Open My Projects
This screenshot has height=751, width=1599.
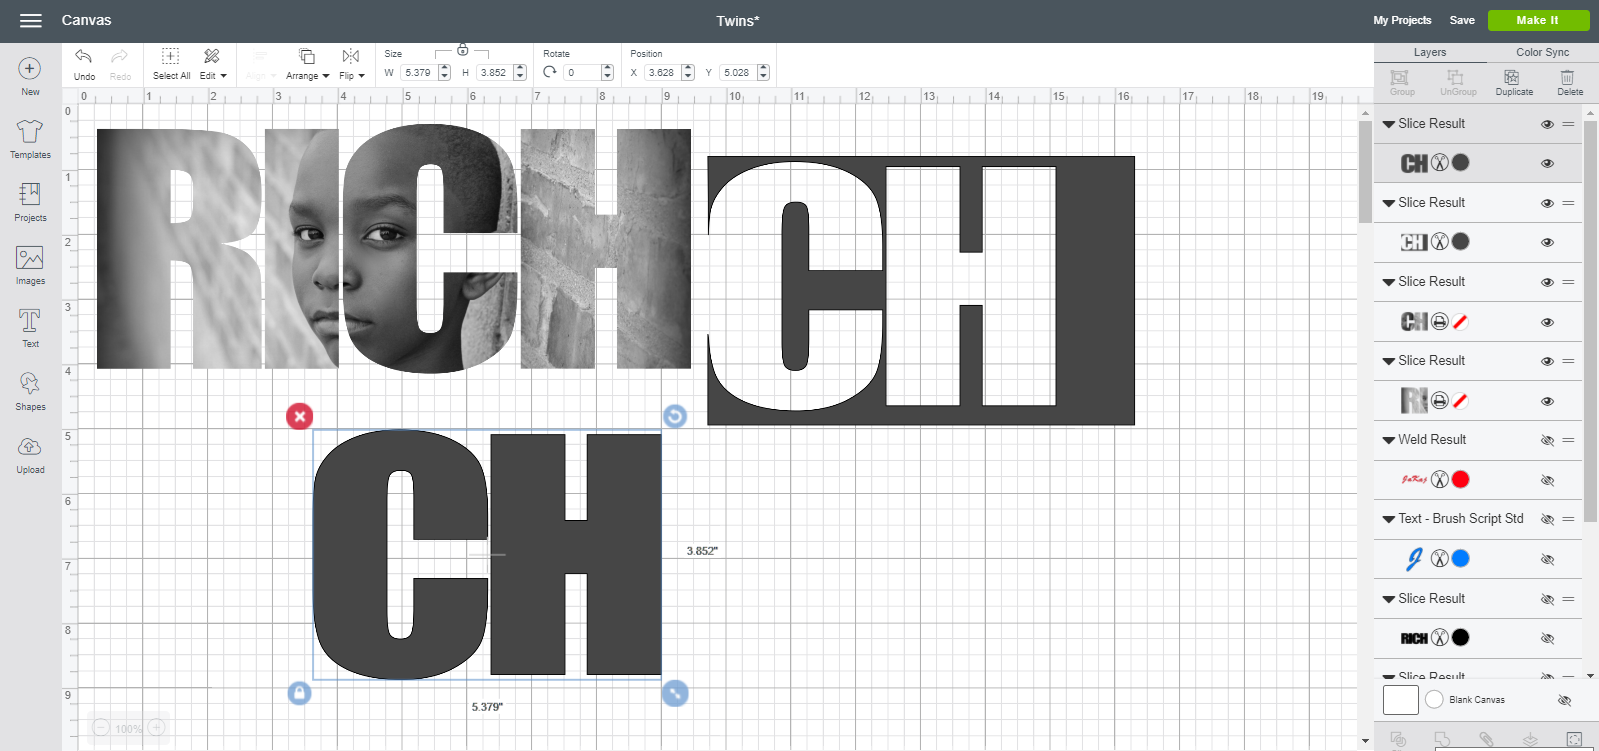pos(1402,20)
